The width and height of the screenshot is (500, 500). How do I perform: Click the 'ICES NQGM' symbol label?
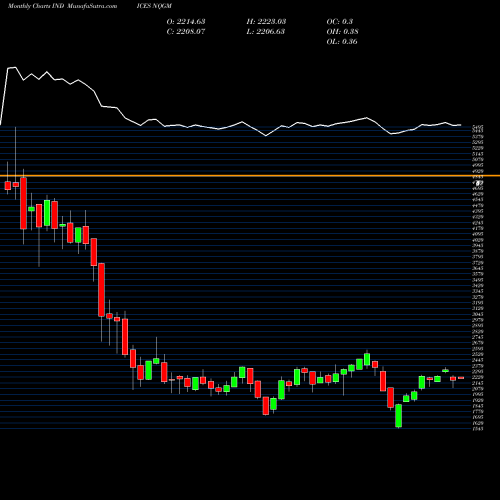click(x=154, y=6)
